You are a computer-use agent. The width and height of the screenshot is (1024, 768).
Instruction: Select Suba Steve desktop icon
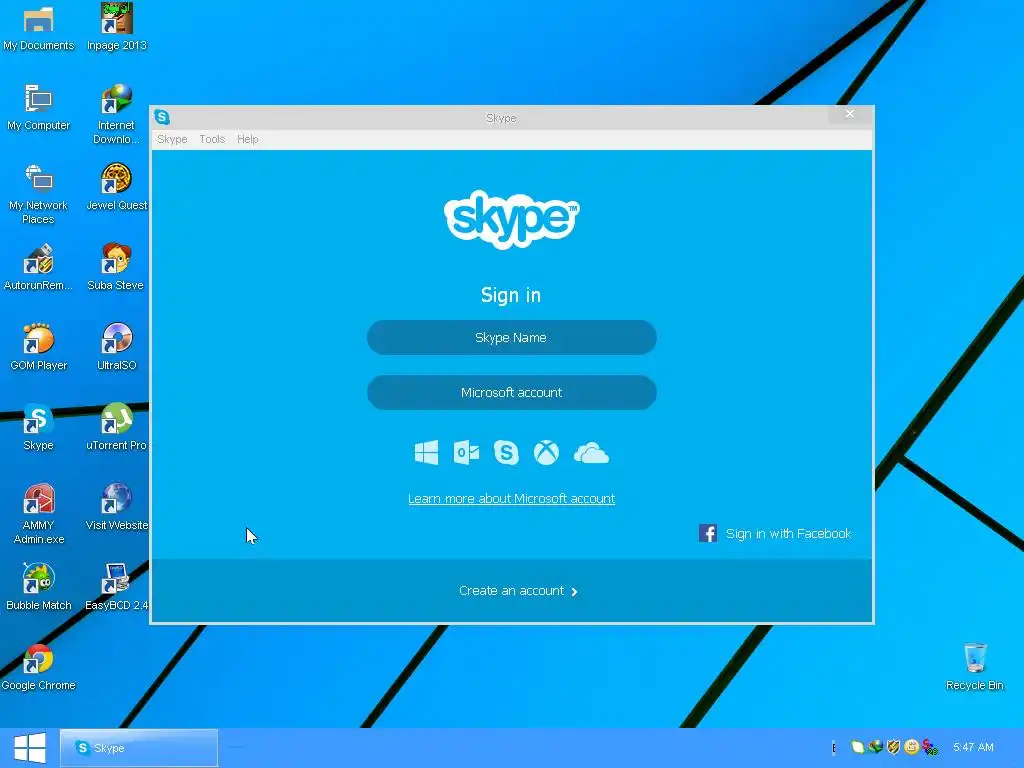116,268
